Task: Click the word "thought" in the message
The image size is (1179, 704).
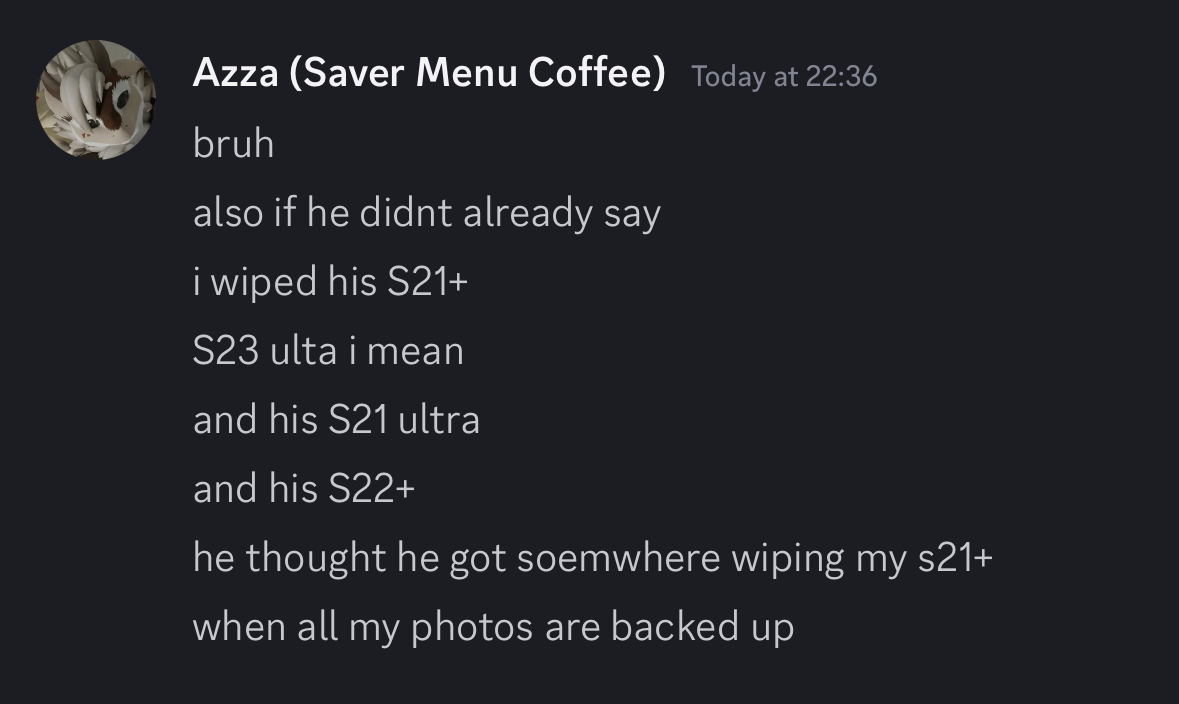Action: tap(316, 558)
